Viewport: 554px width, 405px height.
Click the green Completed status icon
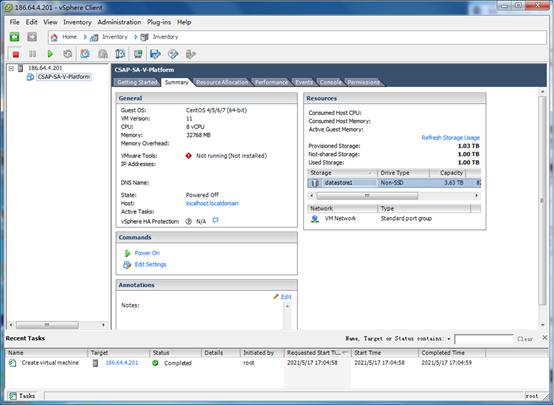pyautogui.click(x=155, y=363)
